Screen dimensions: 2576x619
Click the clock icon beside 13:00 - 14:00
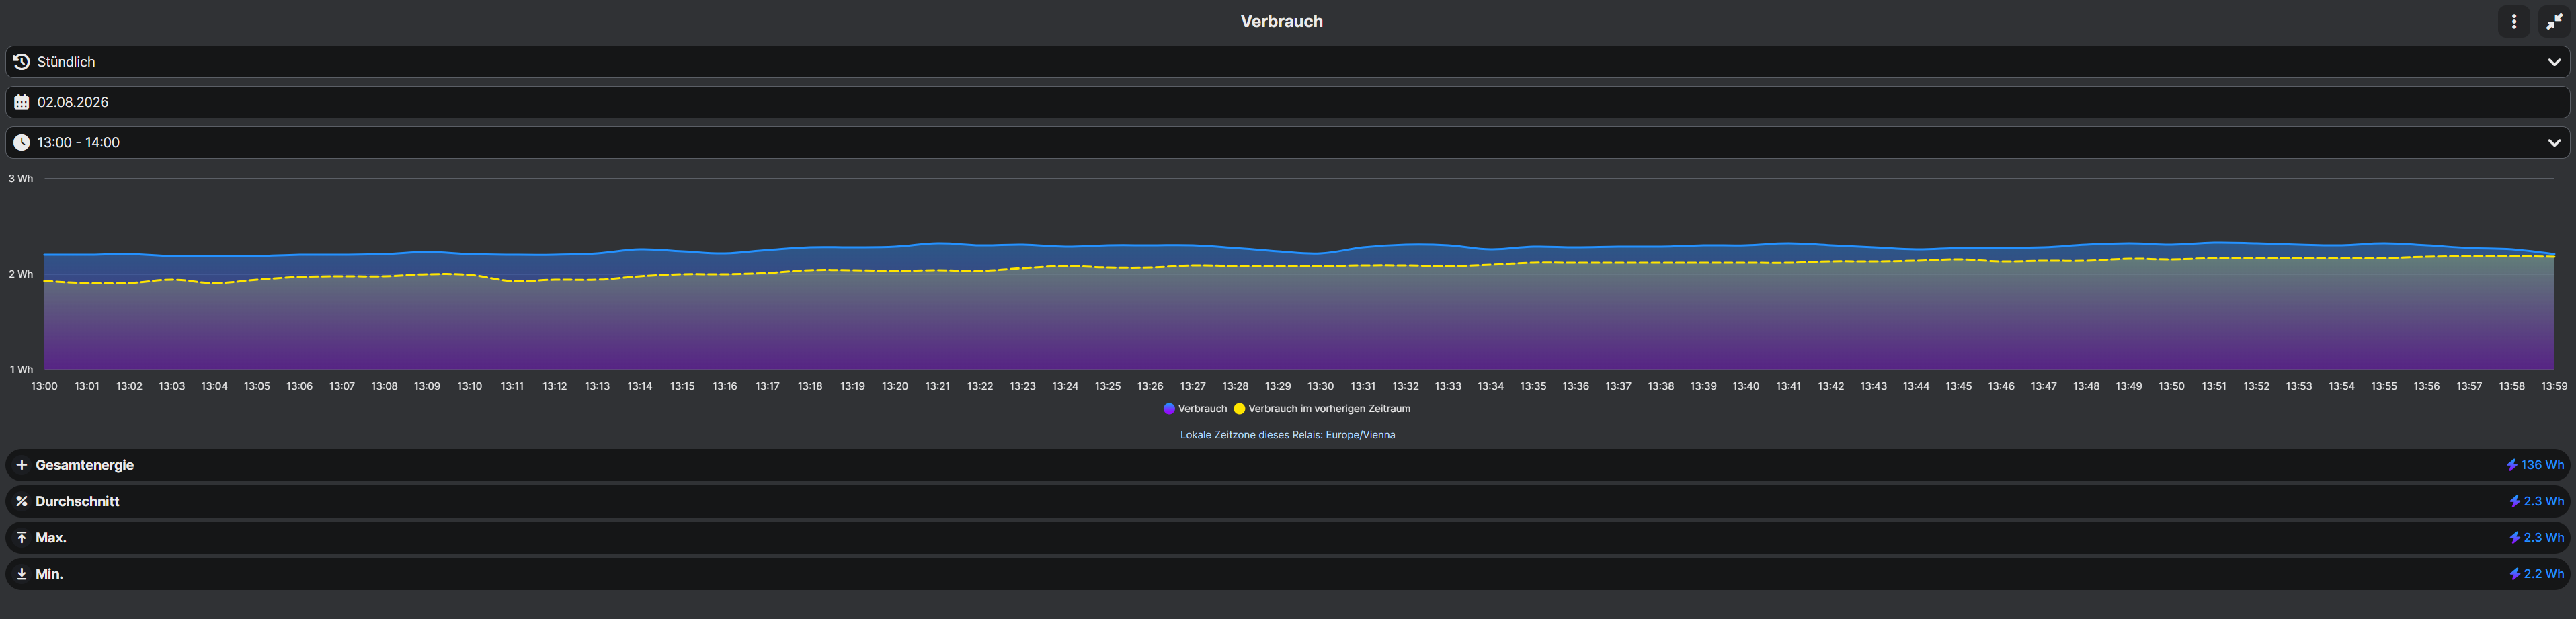click(21, 143)
